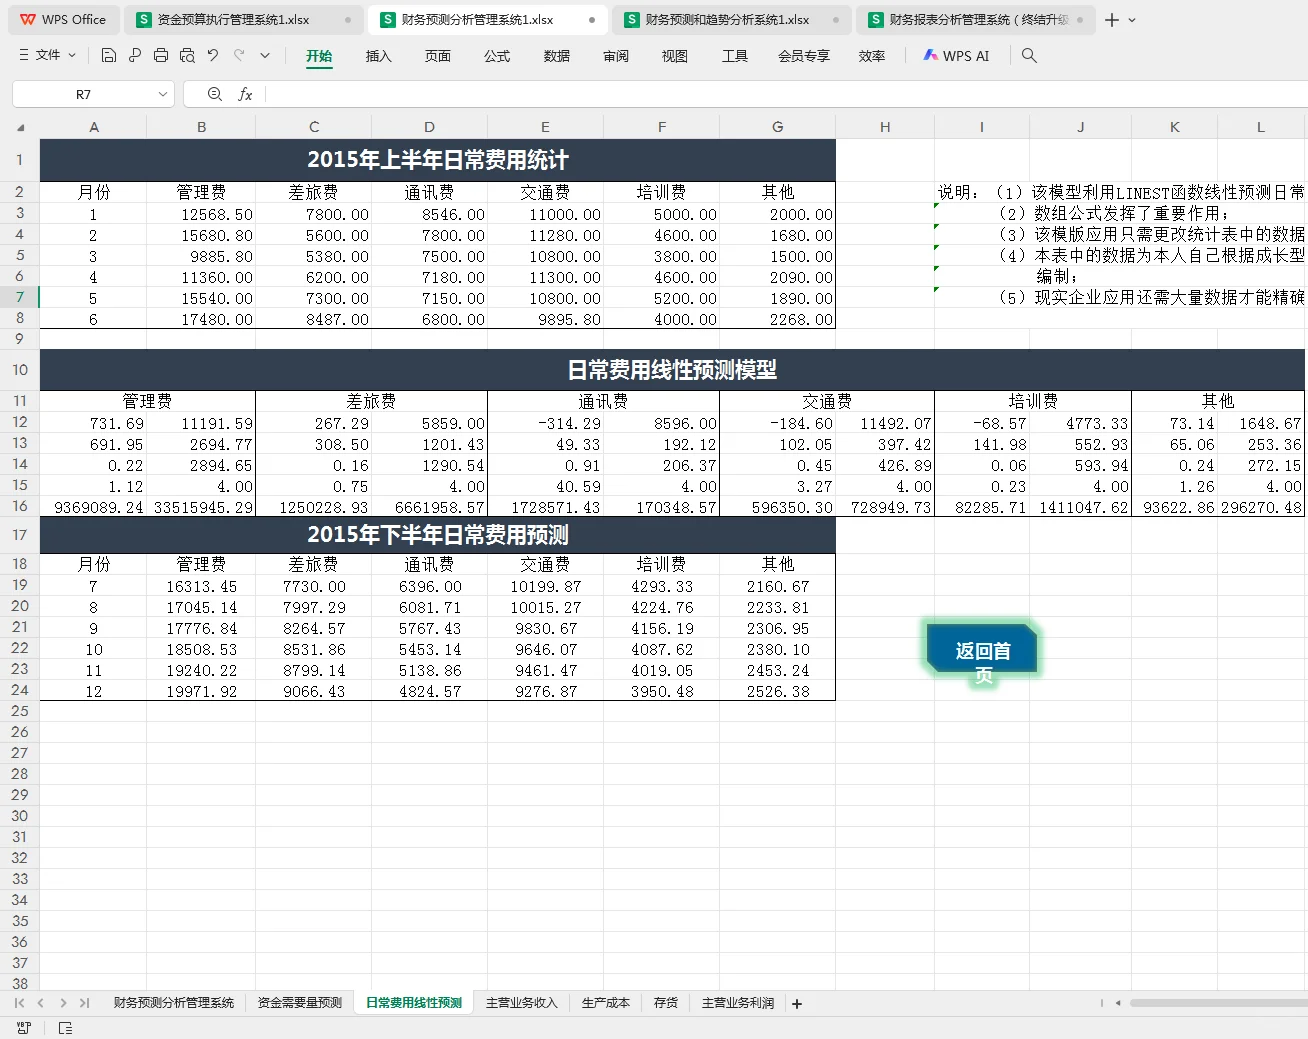Select the 审阅 ribbon tab
This screenshot has height=1039, width=1308.
click(616, 56)
